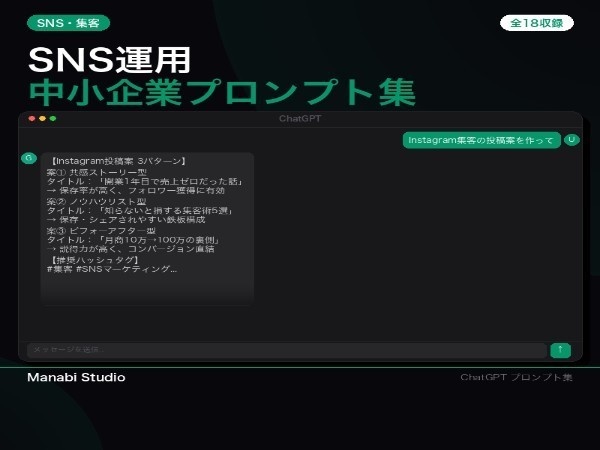Click the 'SNS運用' headline
This screenshot has height=450, width=600.
coord(109,60)
